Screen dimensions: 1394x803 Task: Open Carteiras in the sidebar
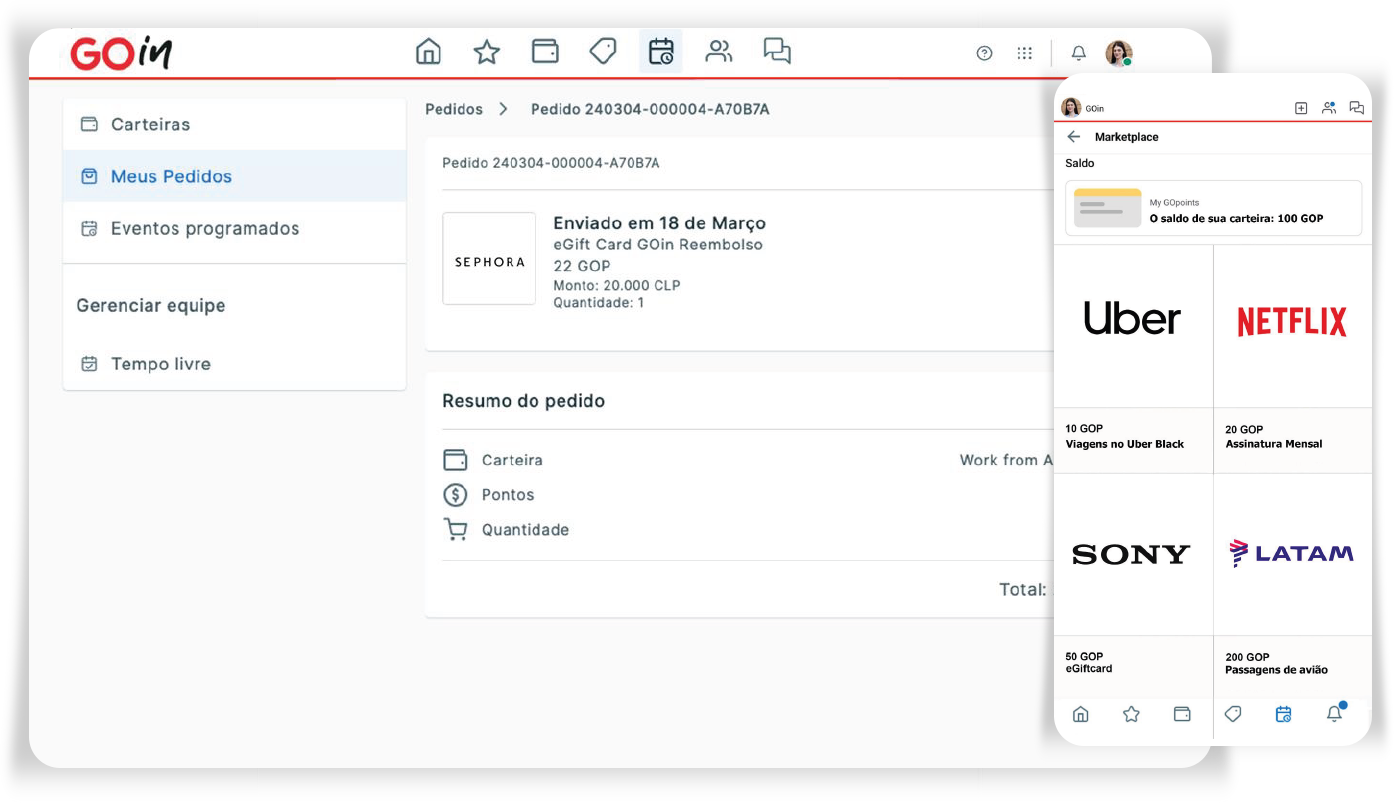(234, 124)
